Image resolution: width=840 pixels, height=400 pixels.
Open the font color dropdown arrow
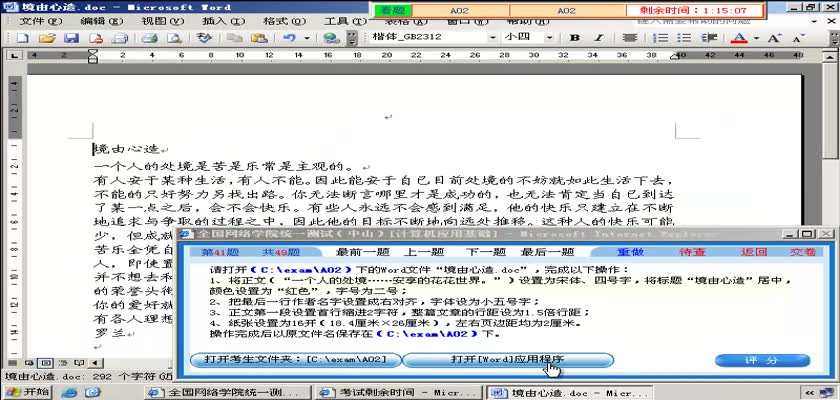pos(756,38)
